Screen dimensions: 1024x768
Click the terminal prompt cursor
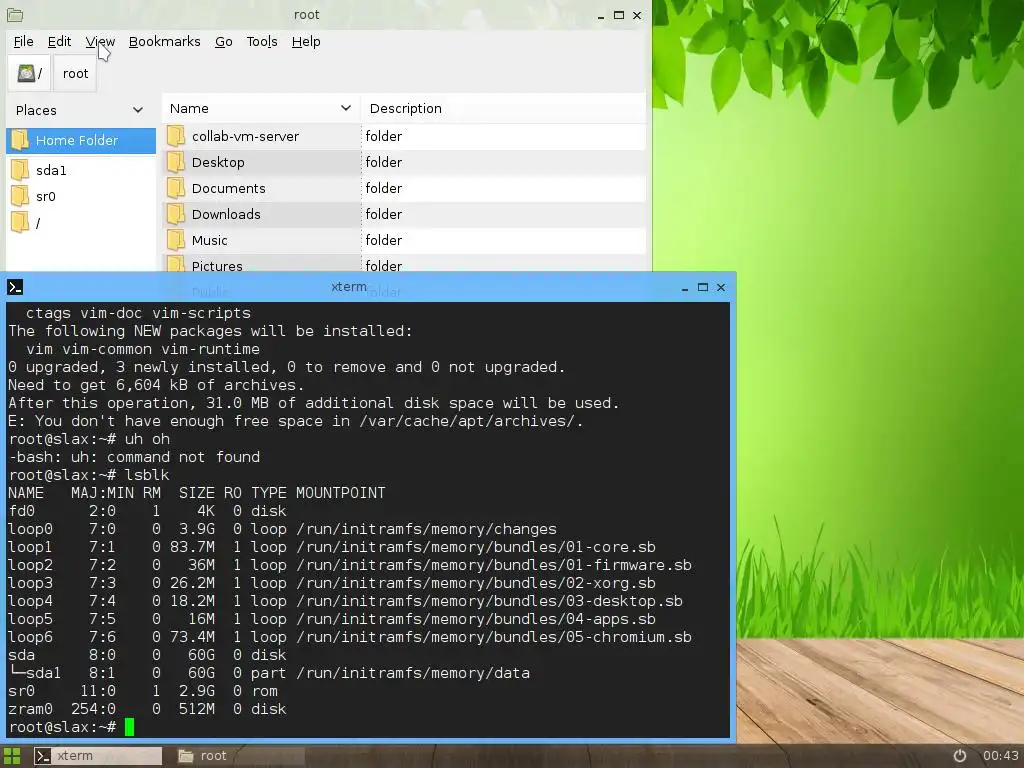tap(129, 727)
